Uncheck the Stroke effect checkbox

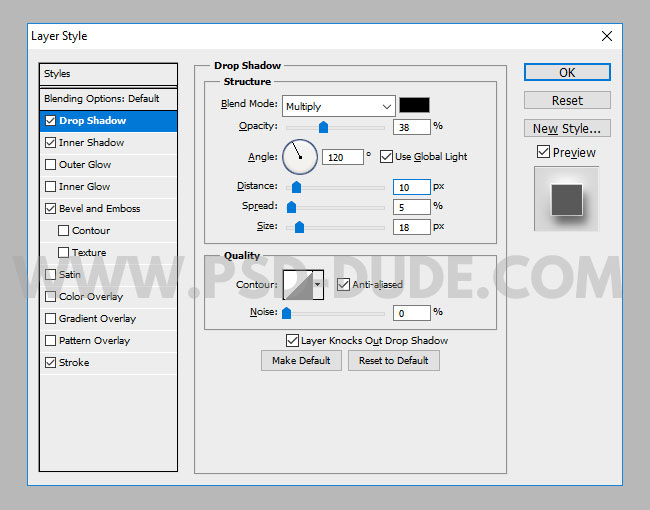coord(50,362)
